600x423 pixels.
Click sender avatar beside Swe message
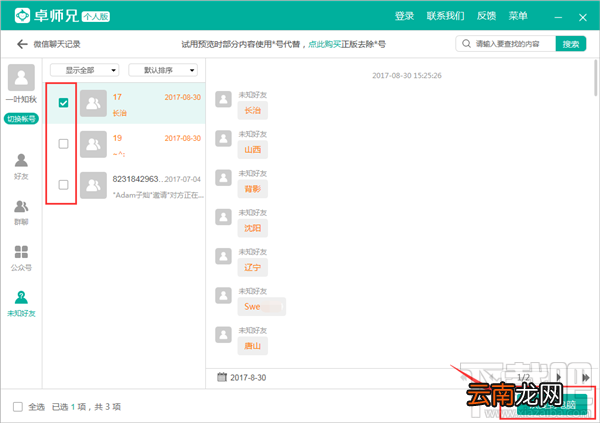coord(223,296)
